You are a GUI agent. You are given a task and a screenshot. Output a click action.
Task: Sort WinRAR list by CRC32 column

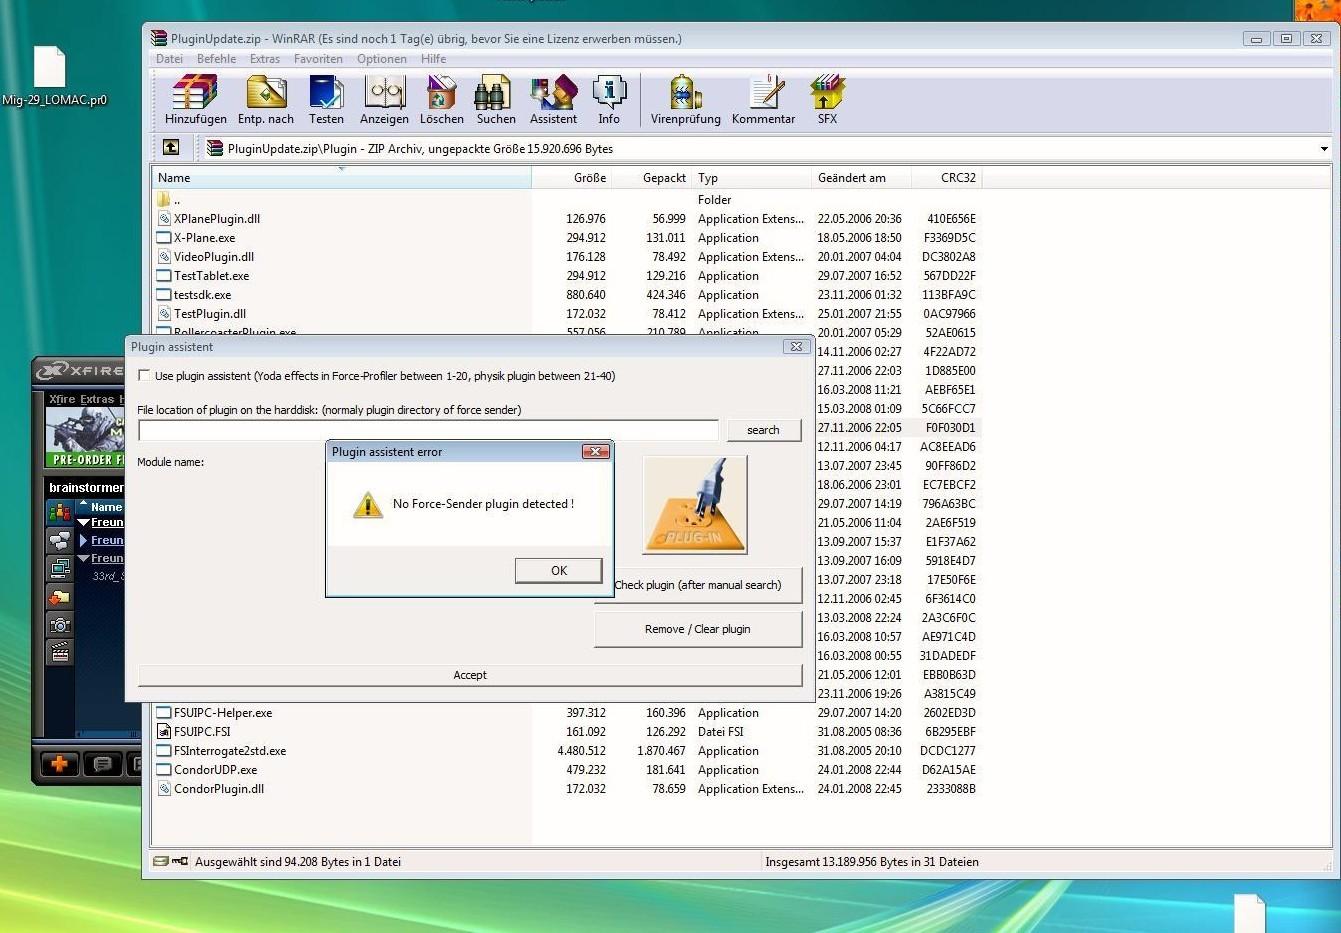click(947, 178)
